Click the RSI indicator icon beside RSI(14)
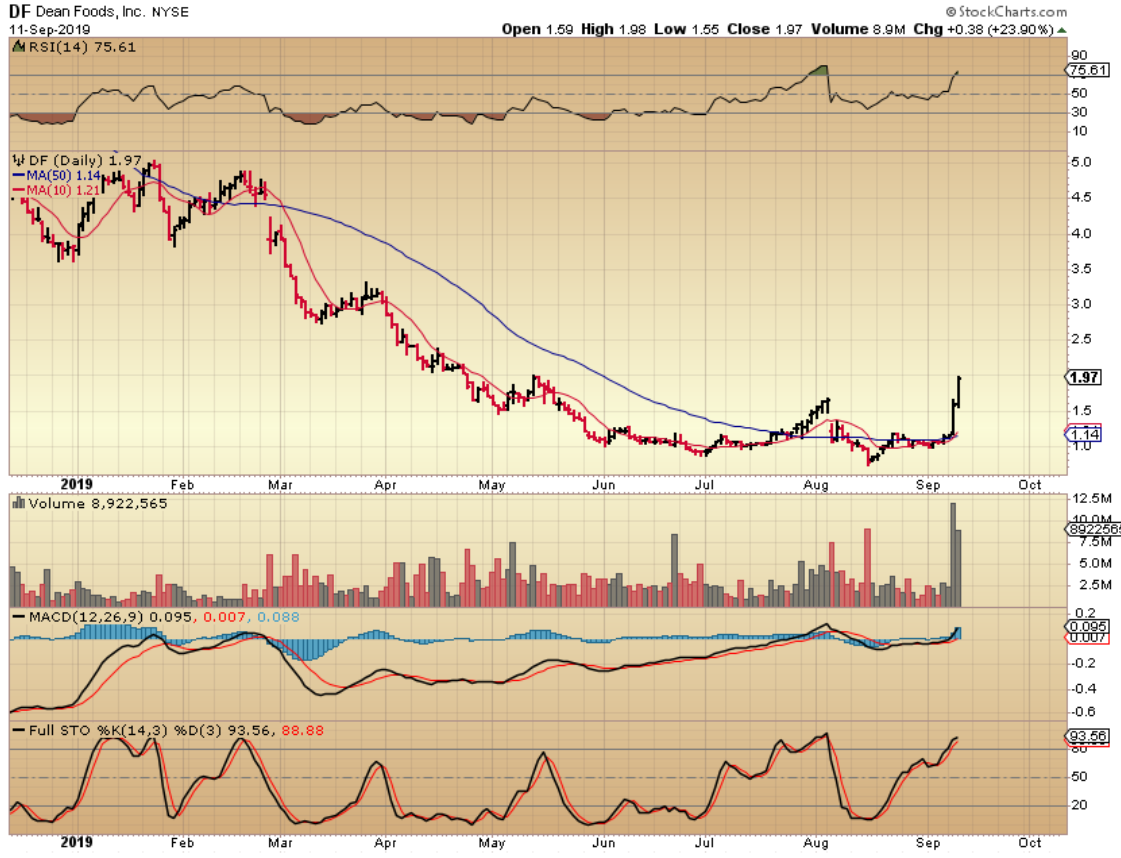Viewport: 1121px width, 858px height. (x=19, y=47)
